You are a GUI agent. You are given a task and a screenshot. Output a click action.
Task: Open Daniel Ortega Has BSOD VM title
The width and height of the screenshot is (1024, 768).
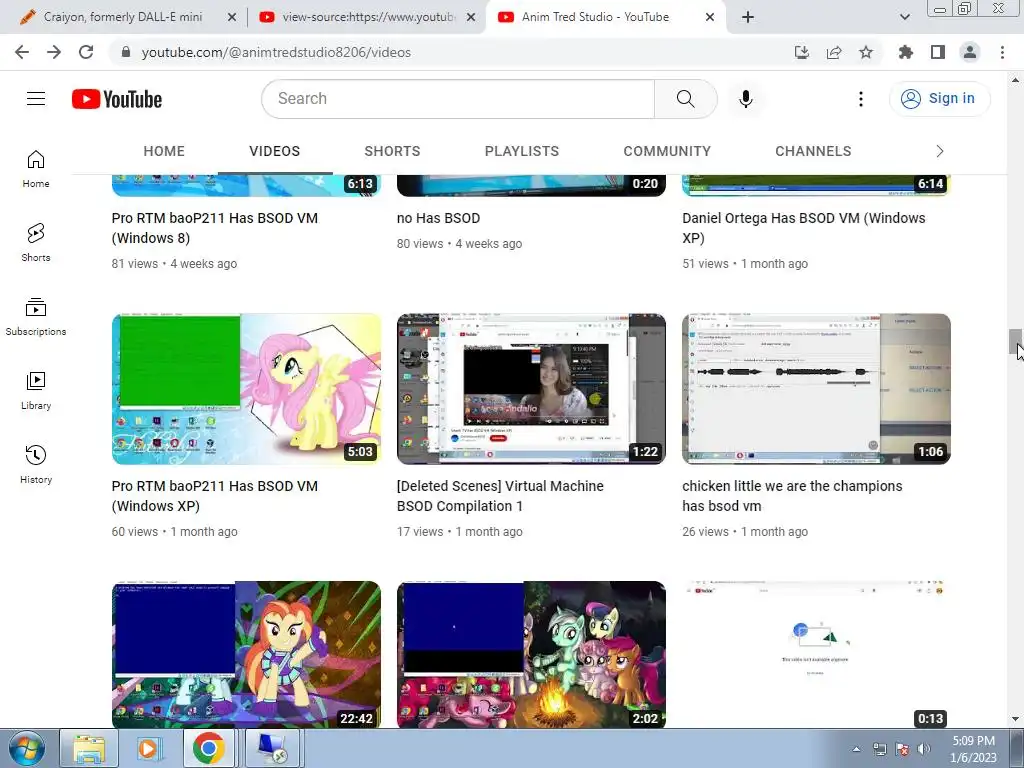pyautogui.click(x=804, y=228)
